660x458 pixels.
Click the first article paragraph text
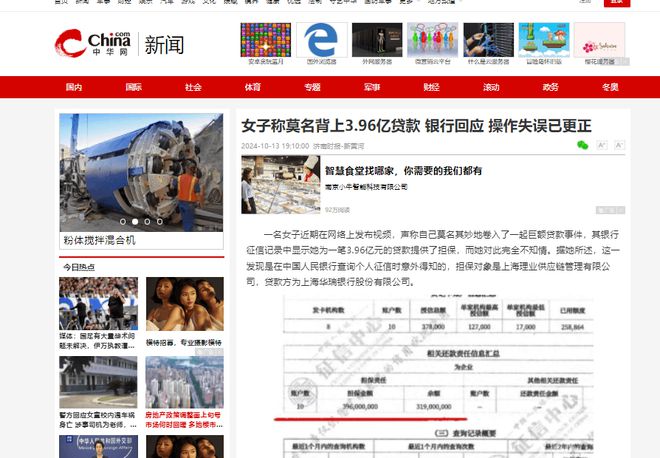433,258
